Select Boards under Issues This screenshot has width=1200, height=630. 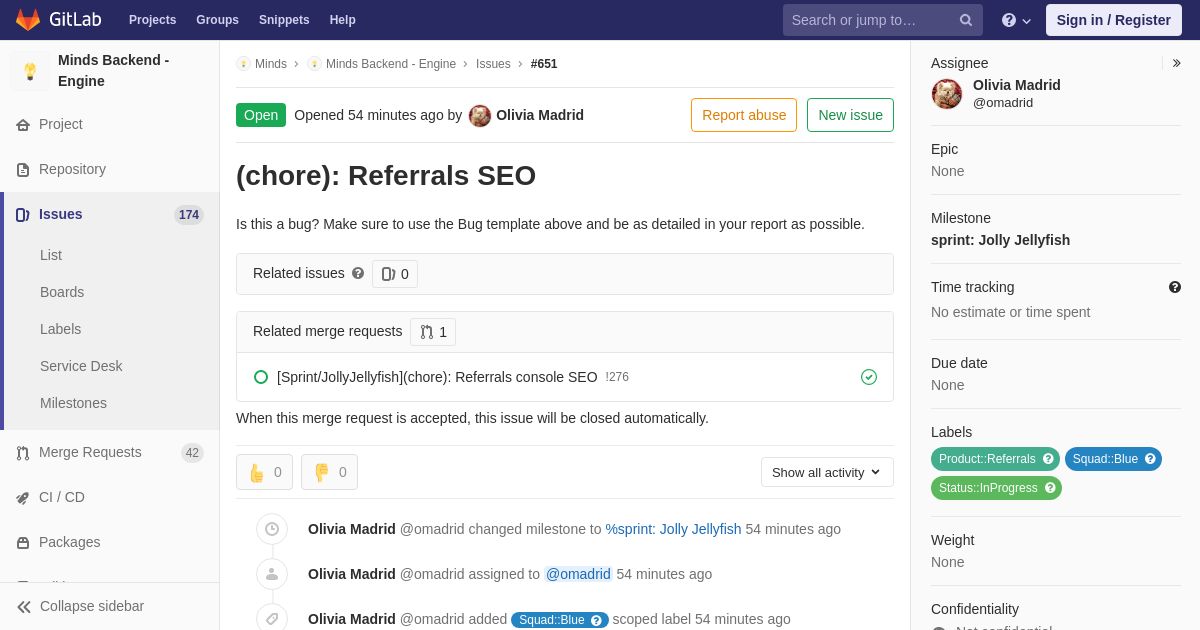point(62,292)
